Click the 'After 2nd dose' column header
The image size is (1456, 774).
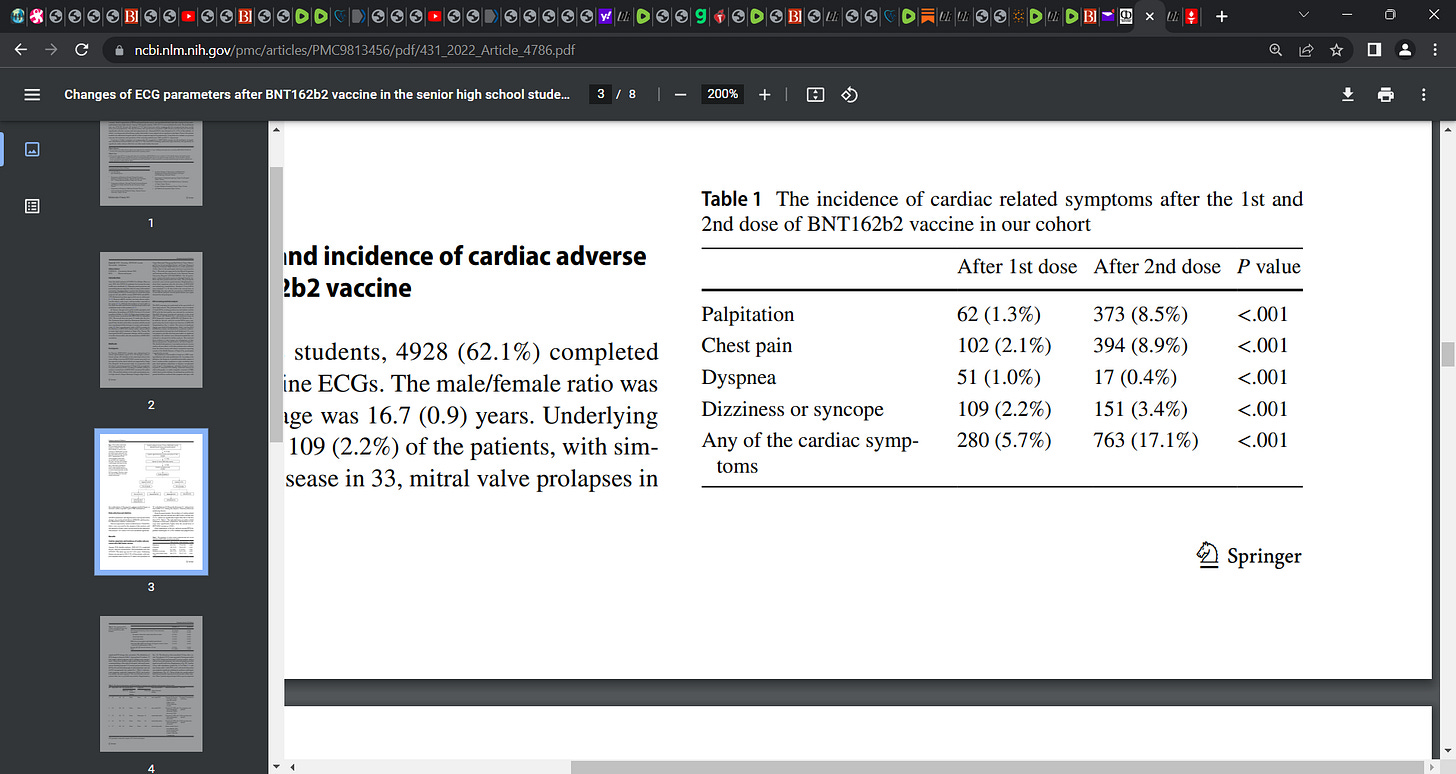click(1157, 267)
